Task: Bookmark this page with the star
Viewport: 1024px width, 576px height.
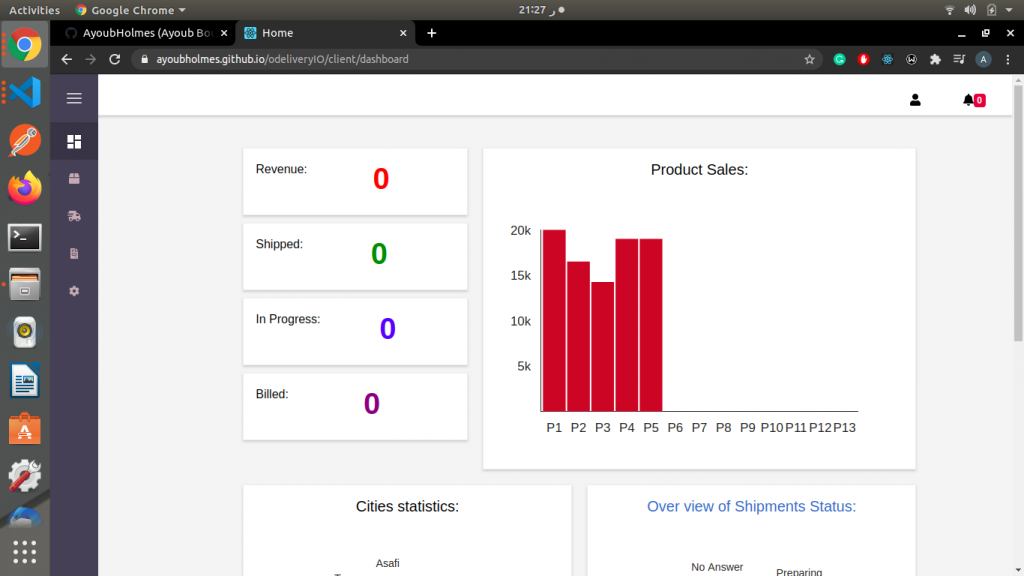Action: 810,59
